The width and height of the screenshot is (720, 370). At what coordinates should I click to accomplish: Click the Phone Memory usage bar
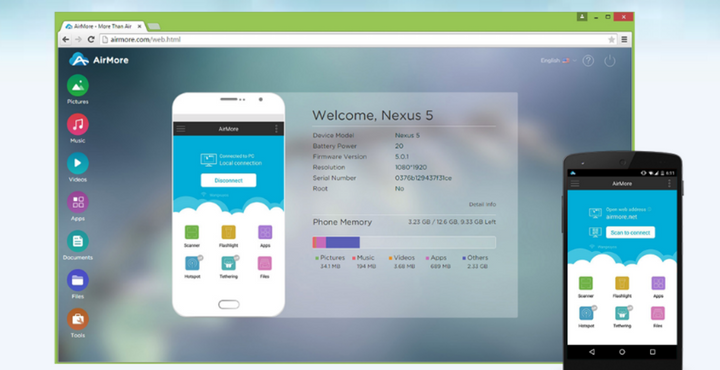404,242
